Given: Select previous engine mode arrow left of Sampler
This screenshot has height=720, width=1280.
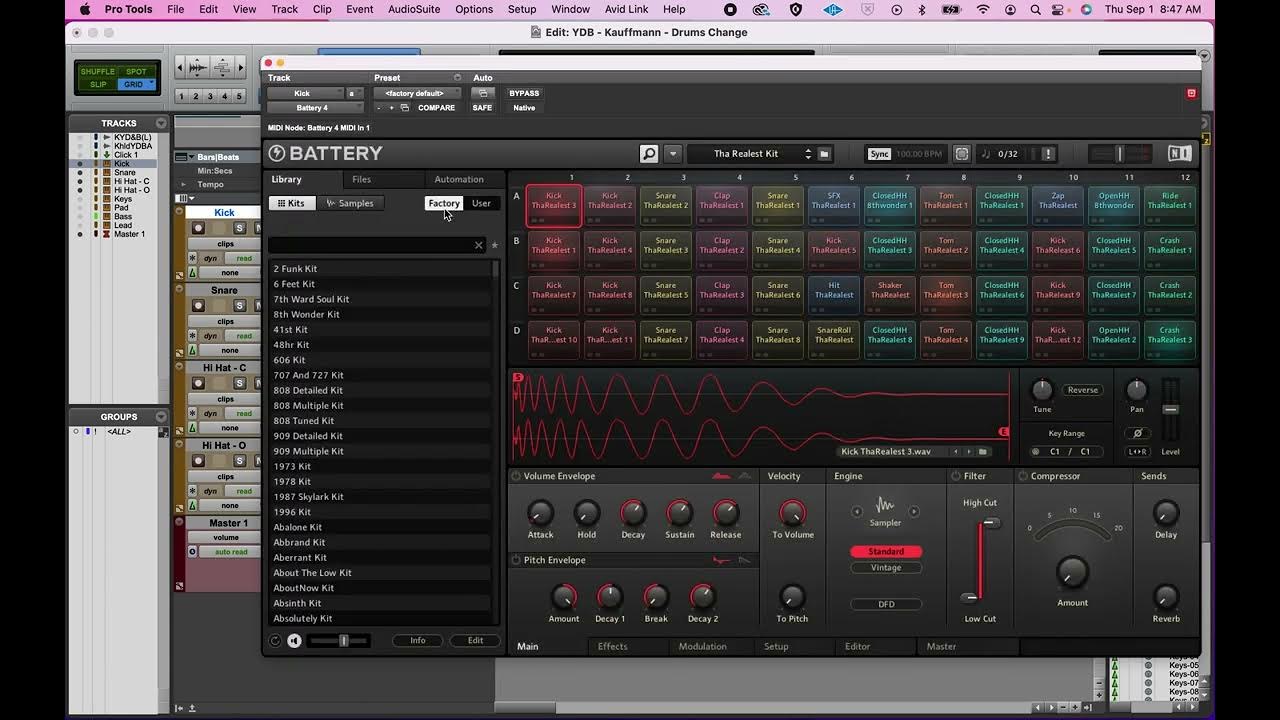Looking at the screenshot, I should (x=857, y=511).
